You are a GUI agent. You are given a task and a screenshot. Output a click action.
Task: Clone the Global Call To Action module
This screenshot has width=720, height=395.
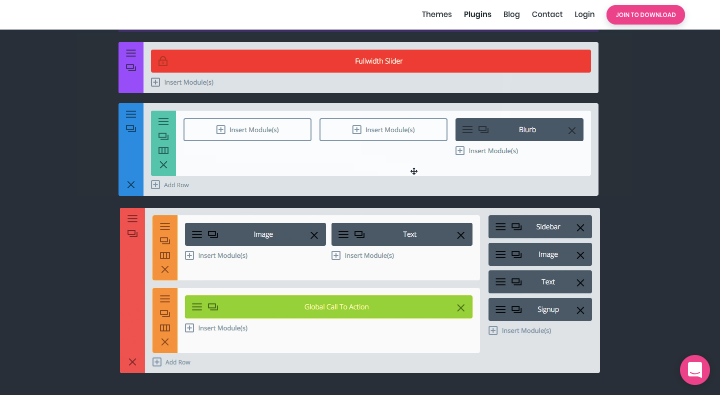click(213, 307)
